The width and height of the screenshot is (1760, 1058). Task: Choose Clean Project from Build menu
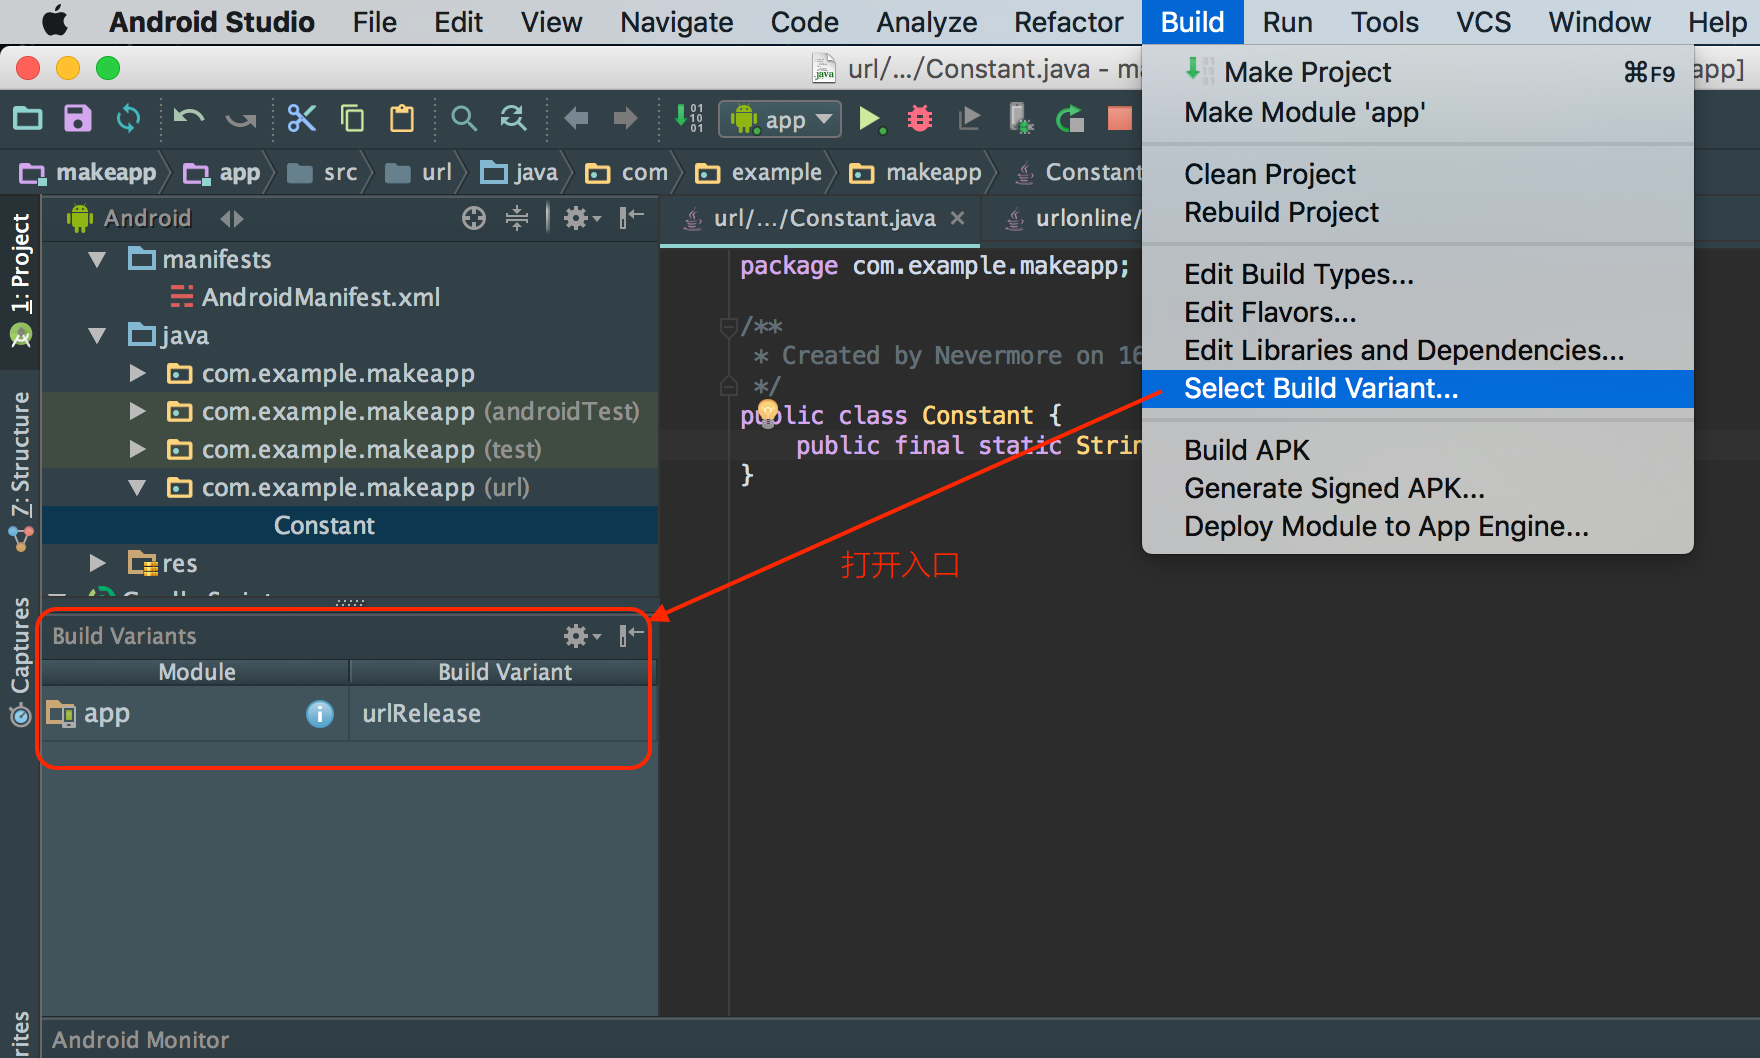tap(1417, 174)
